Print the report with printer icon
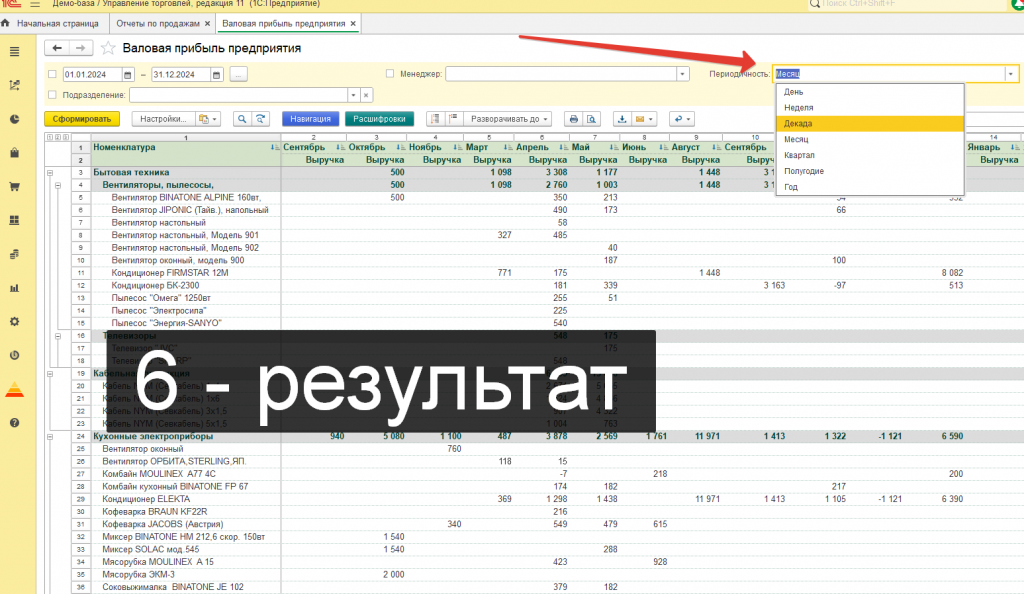The height and width of the screenshot is (594, 1024). [x=573, y=119]
